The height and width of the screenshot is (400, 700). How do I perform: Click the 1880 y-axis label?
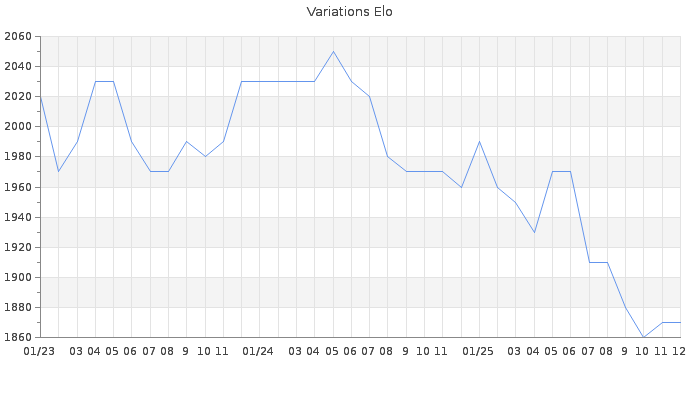(18, 307)
